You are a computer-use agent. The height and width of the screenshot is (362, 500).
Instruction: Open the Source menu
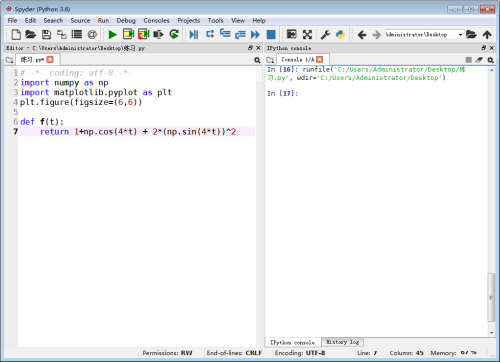pos(80,21)
